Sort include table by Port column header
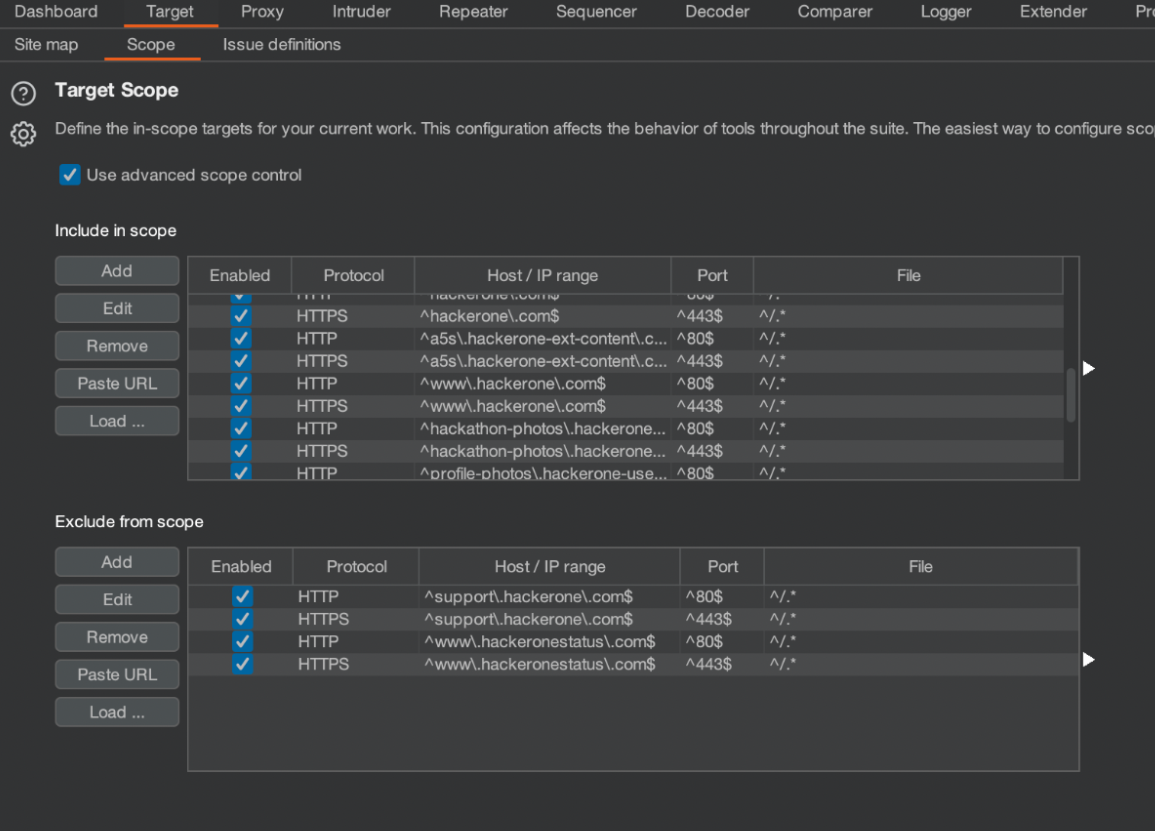 [712, 276]
